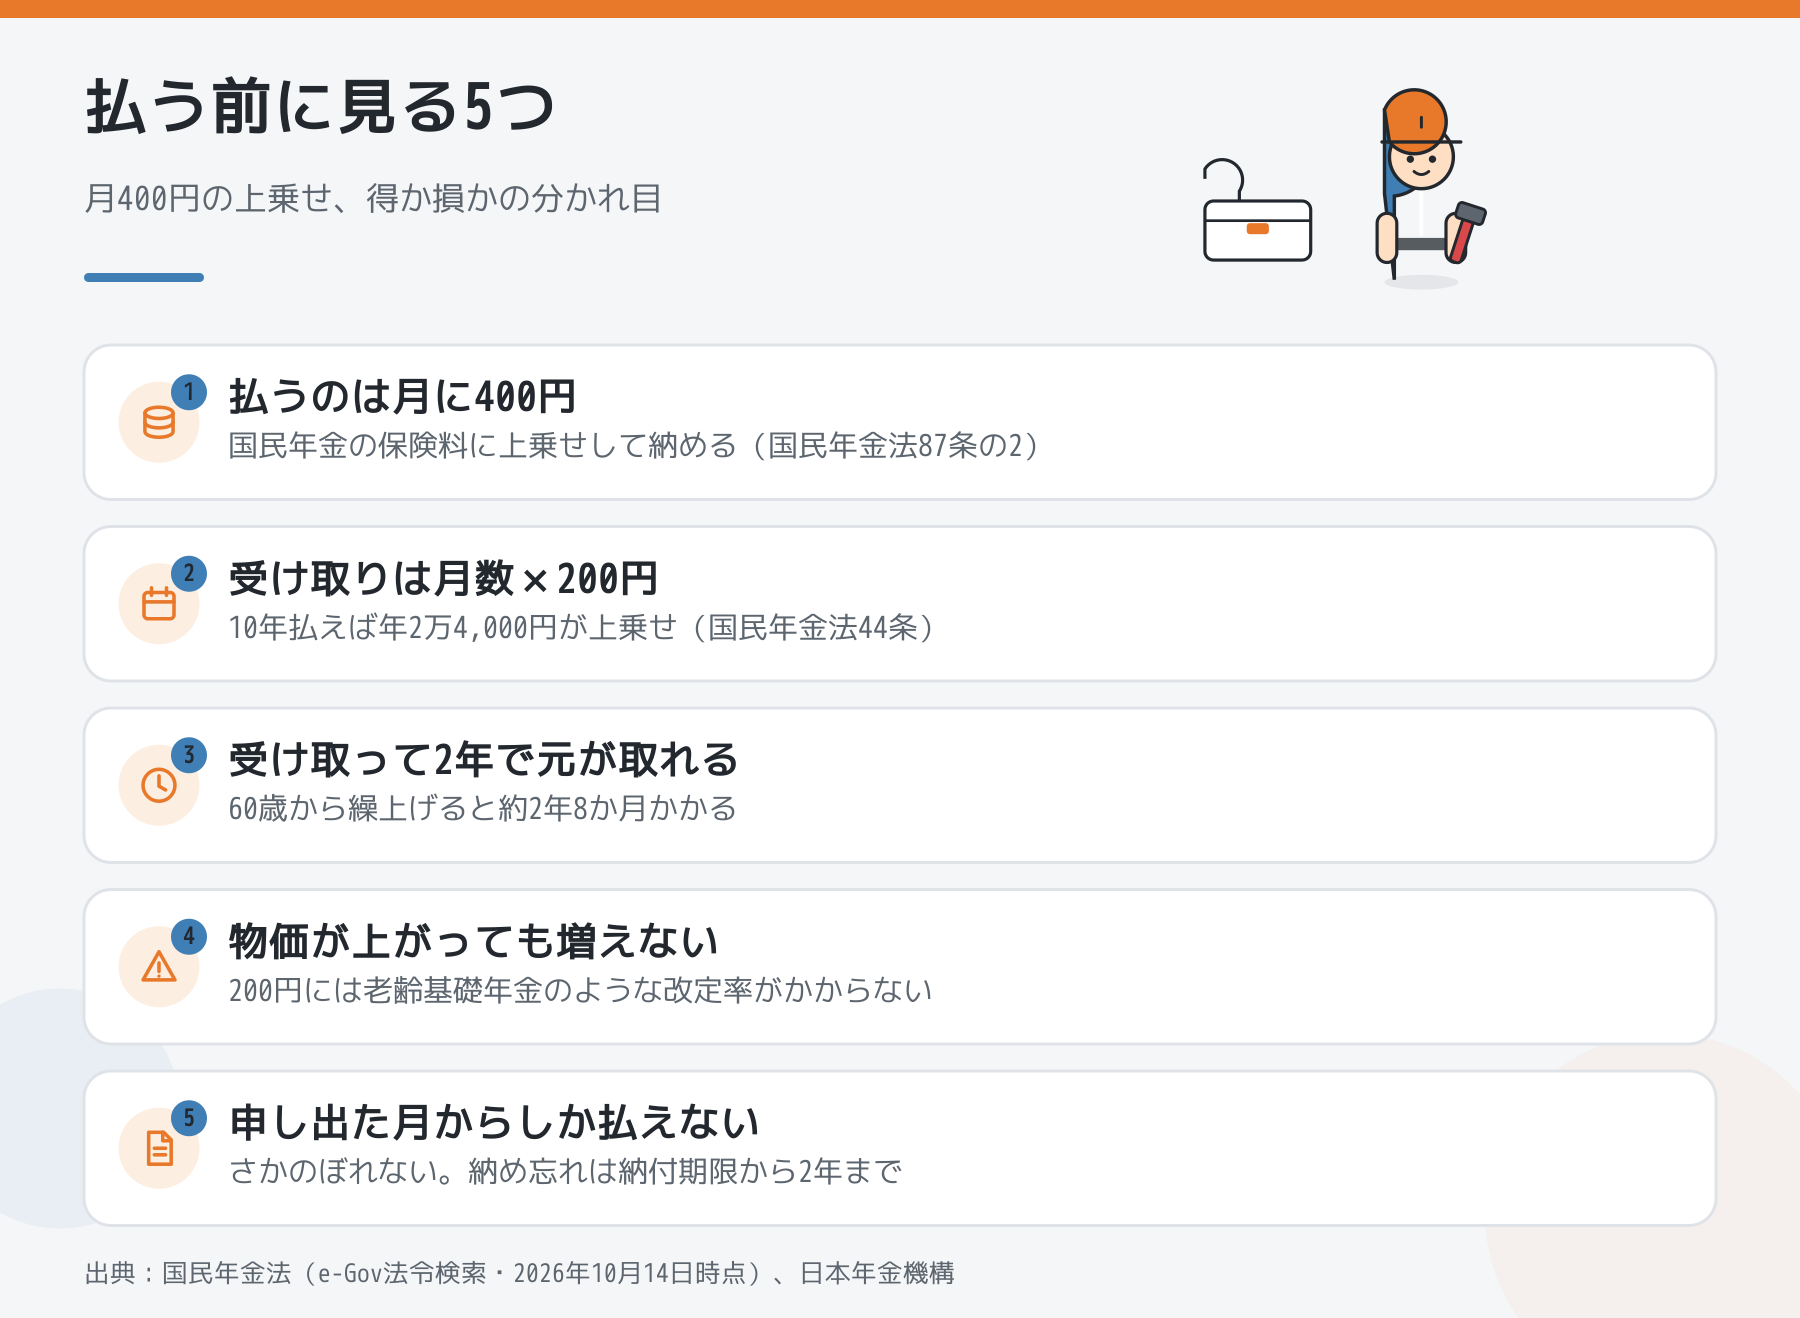
Task: Click the text 国民年金の保険料に上乗せして納める
Action: click(483, 446)
